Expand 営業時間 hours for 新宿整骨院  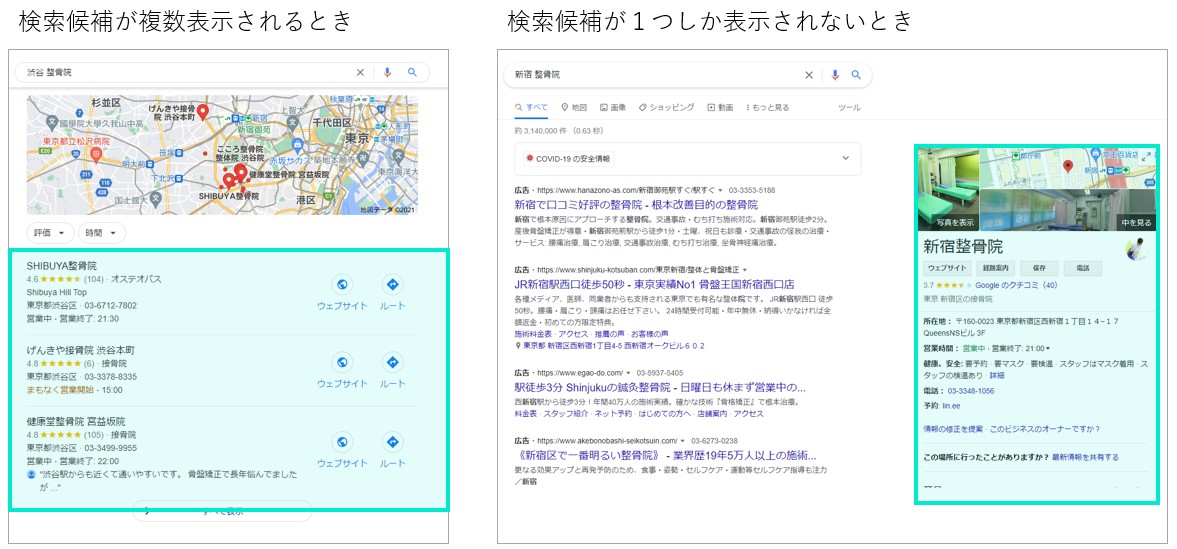coord(1046,348)
